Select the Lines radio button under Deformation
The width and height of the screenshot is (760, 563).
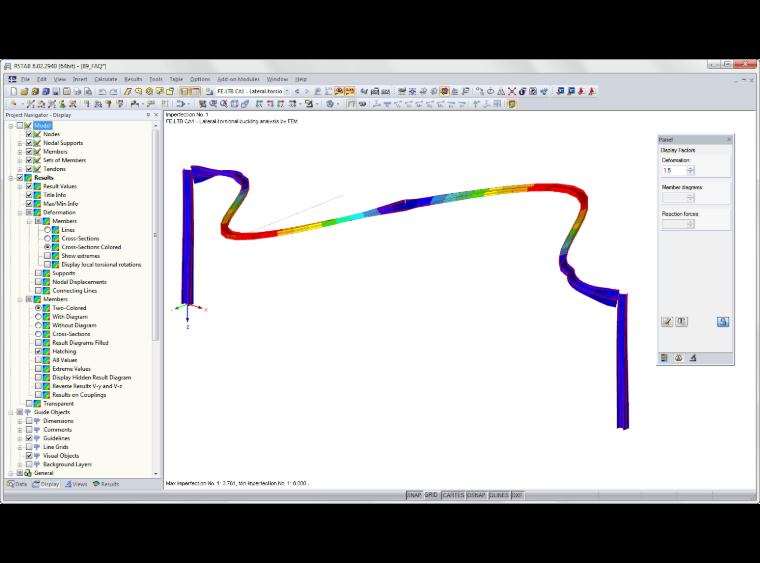48,230
